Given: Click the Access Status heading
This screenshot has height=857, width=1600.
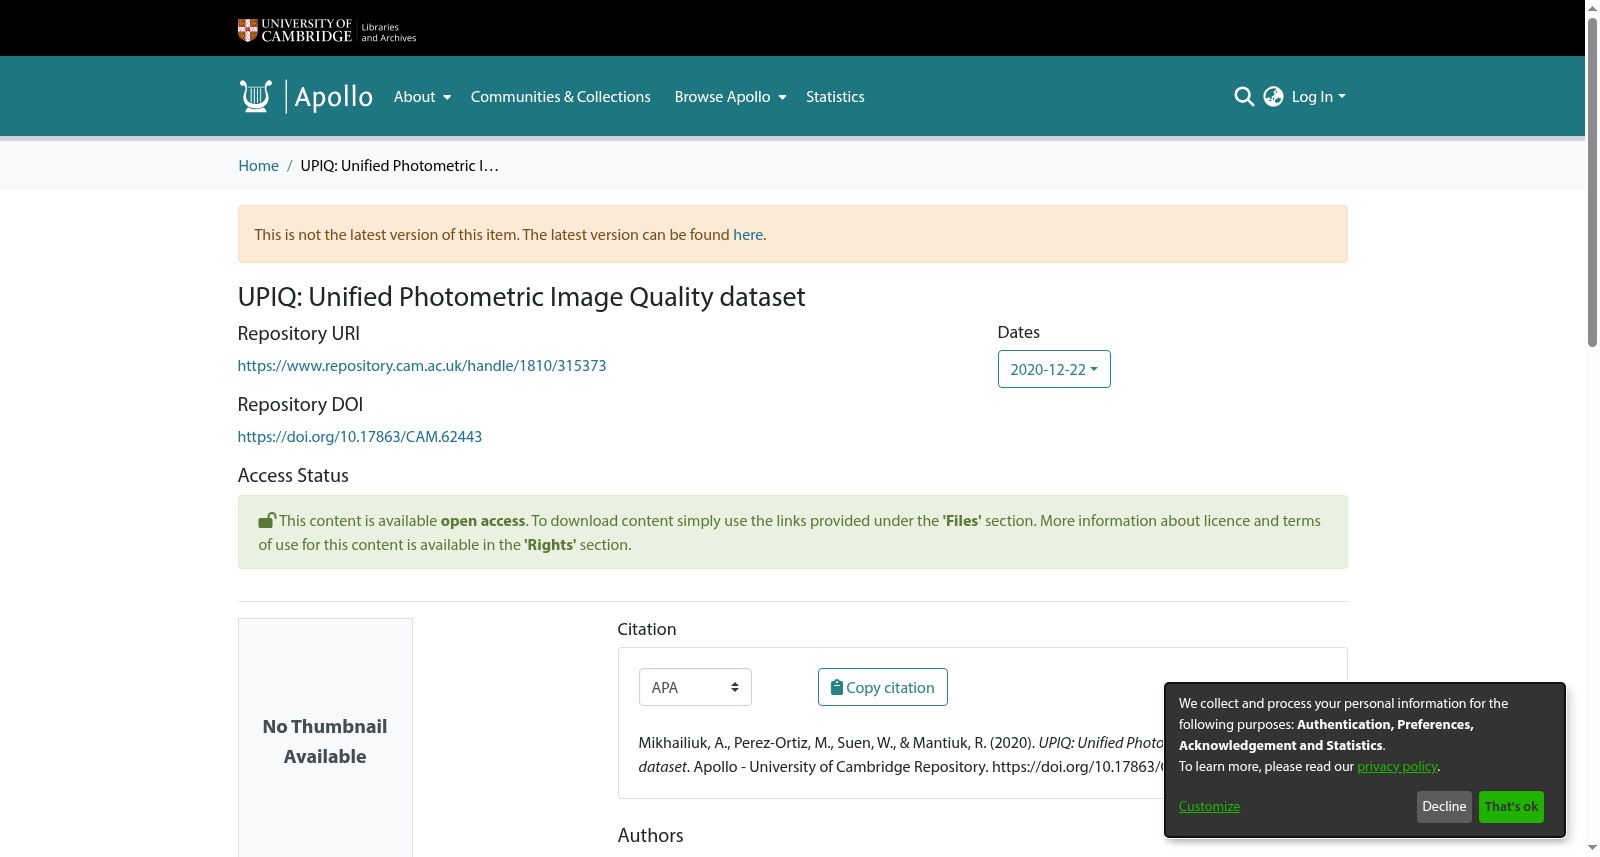Looking at the screenshot, I should point(293,476).
